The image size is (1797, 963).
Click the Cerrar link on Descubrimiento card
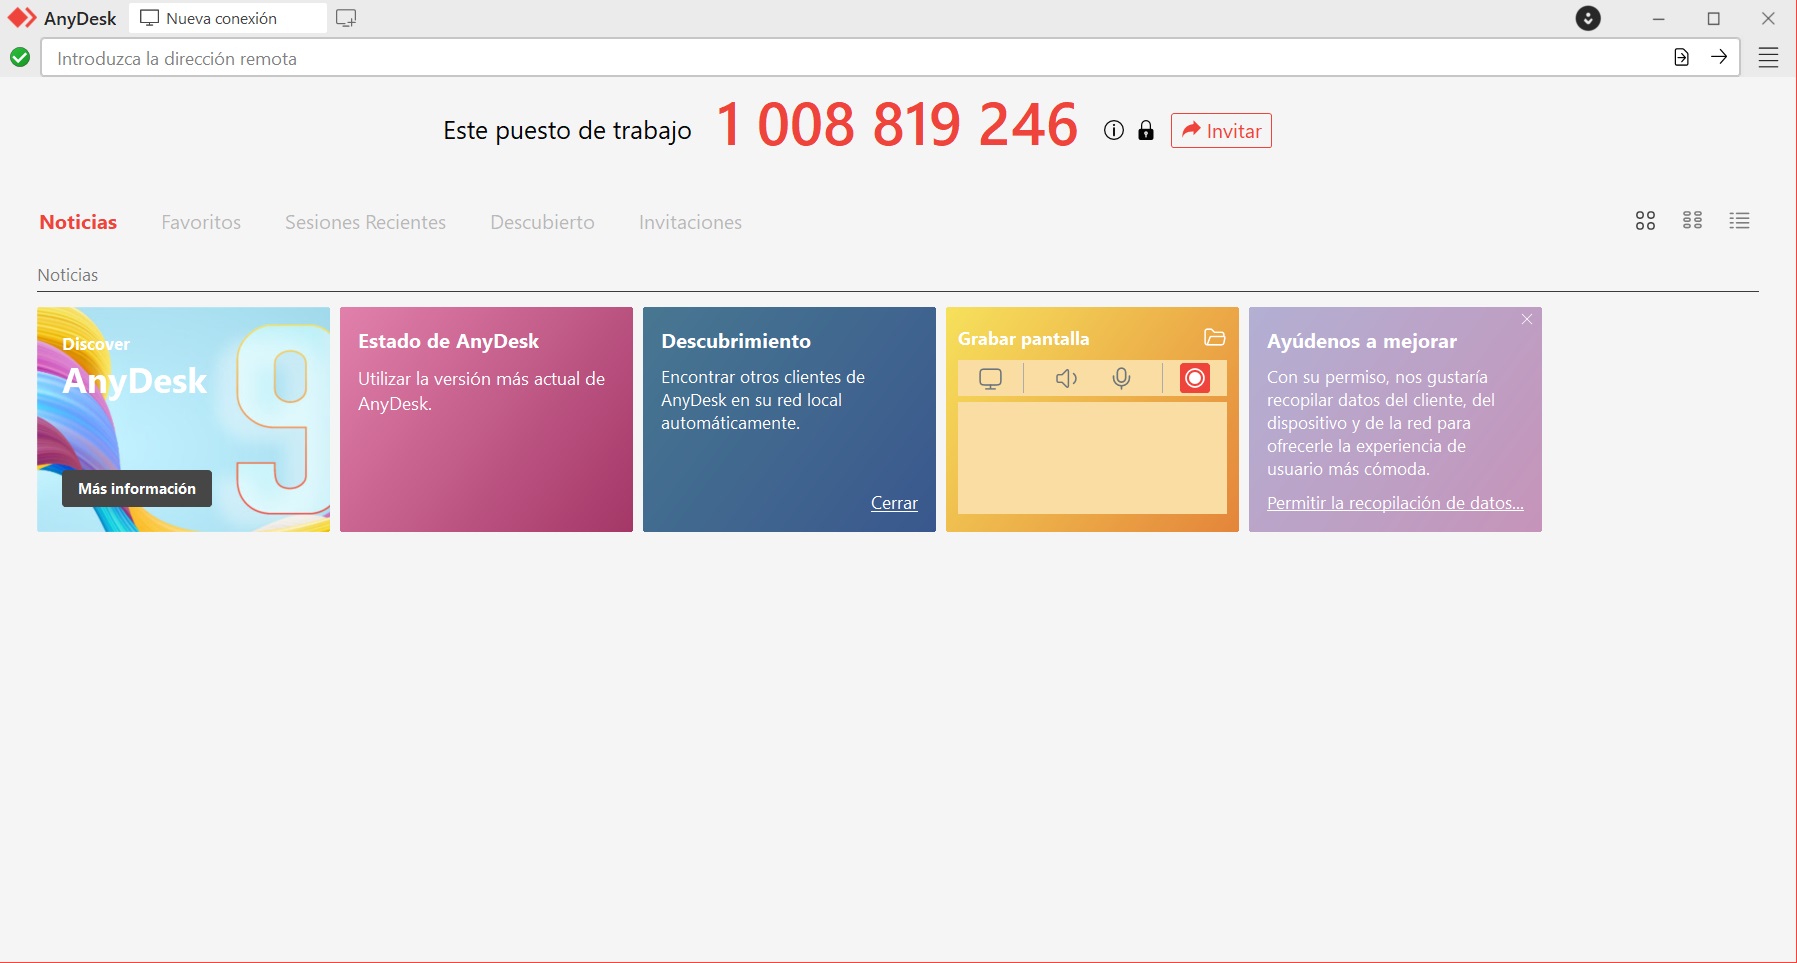894,503
